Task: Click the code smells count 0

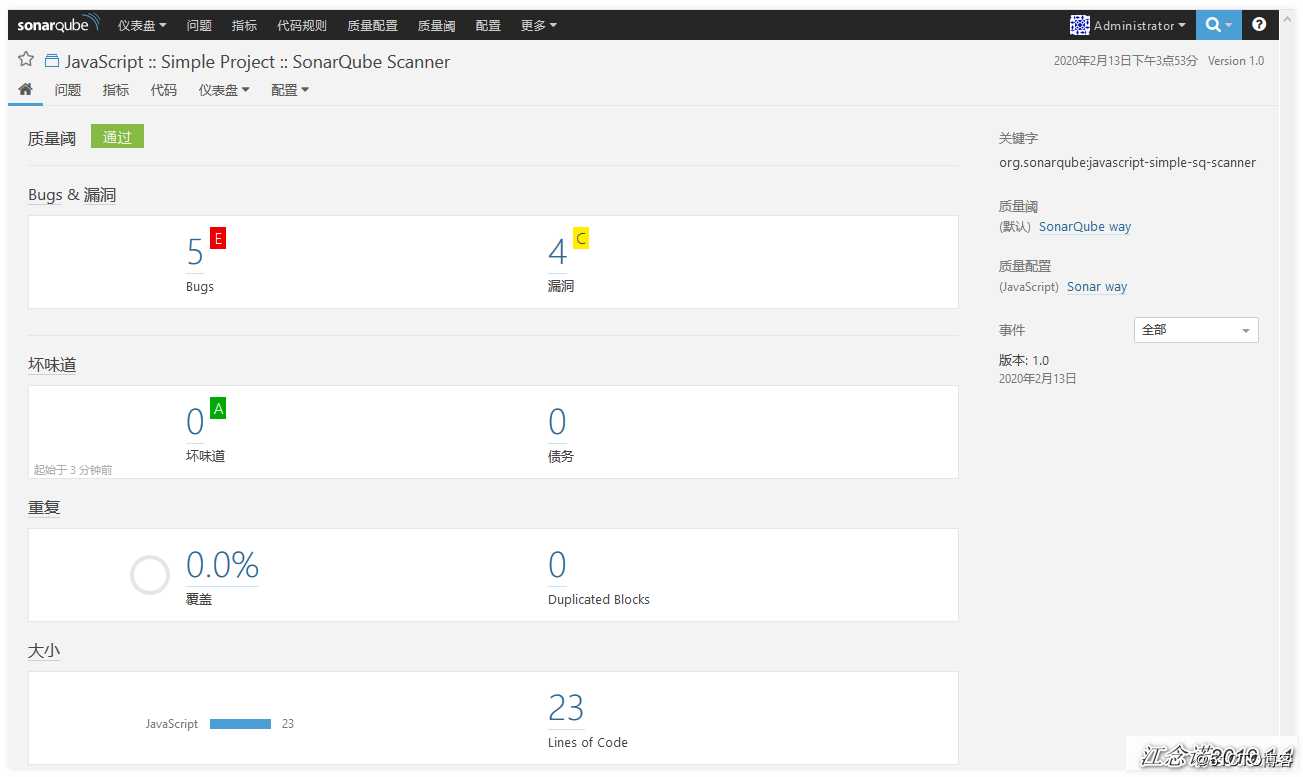Action: [x=195, y=422]
